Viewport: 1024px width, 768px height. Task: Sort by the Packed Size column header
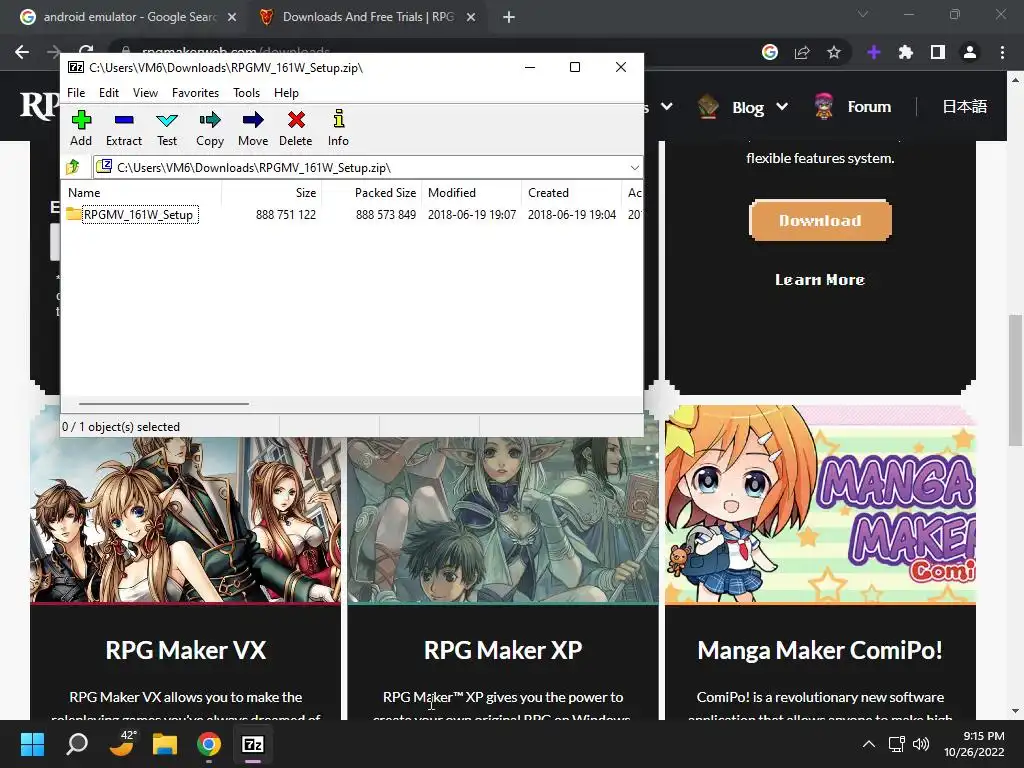[x=371, y=193]
